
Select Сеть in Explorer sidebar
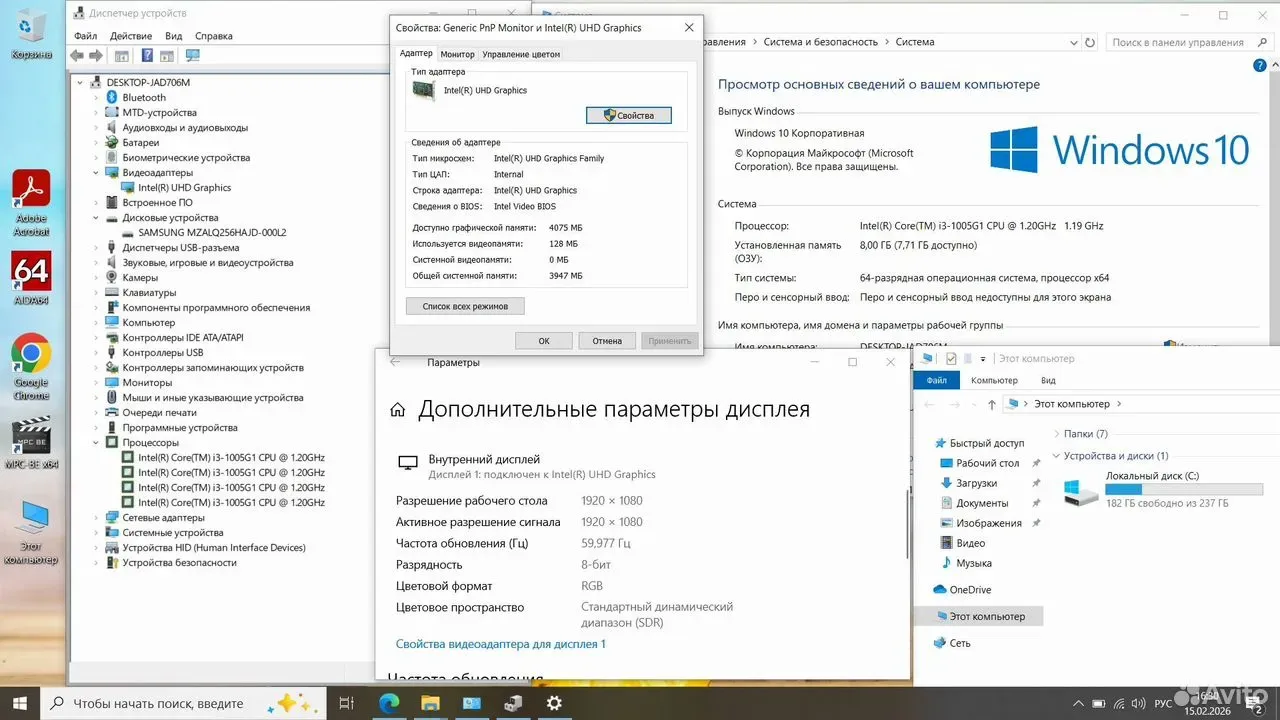click(x=960, y=643)
